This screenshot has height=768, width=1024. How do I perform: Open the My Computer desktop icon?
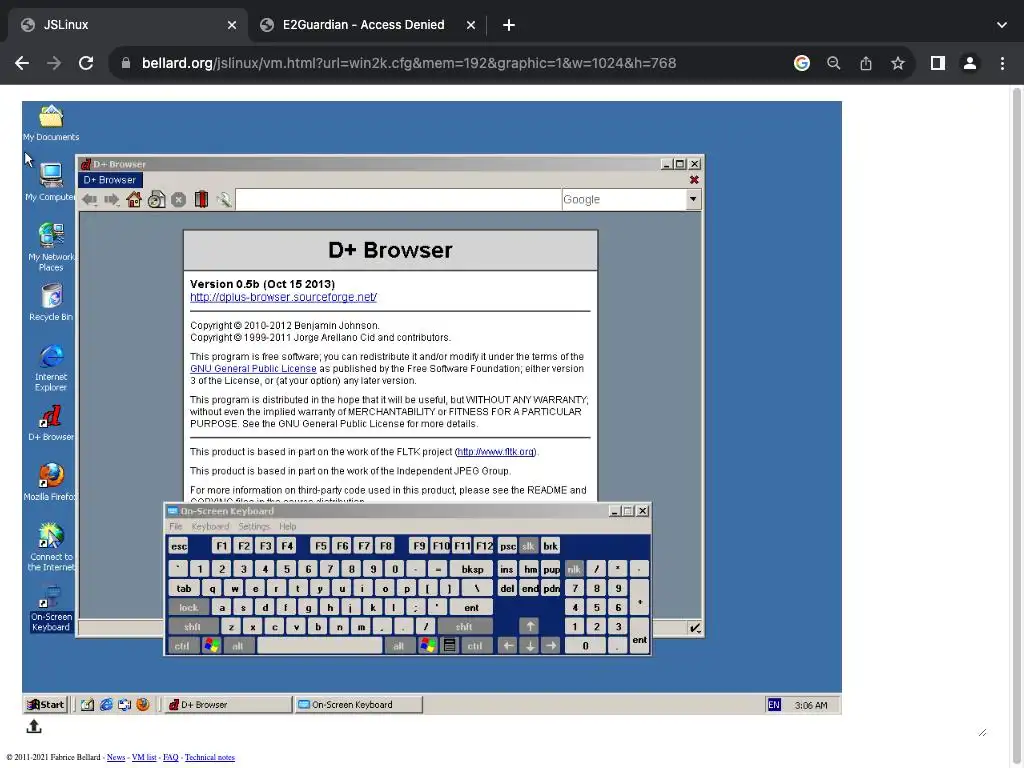51,183
